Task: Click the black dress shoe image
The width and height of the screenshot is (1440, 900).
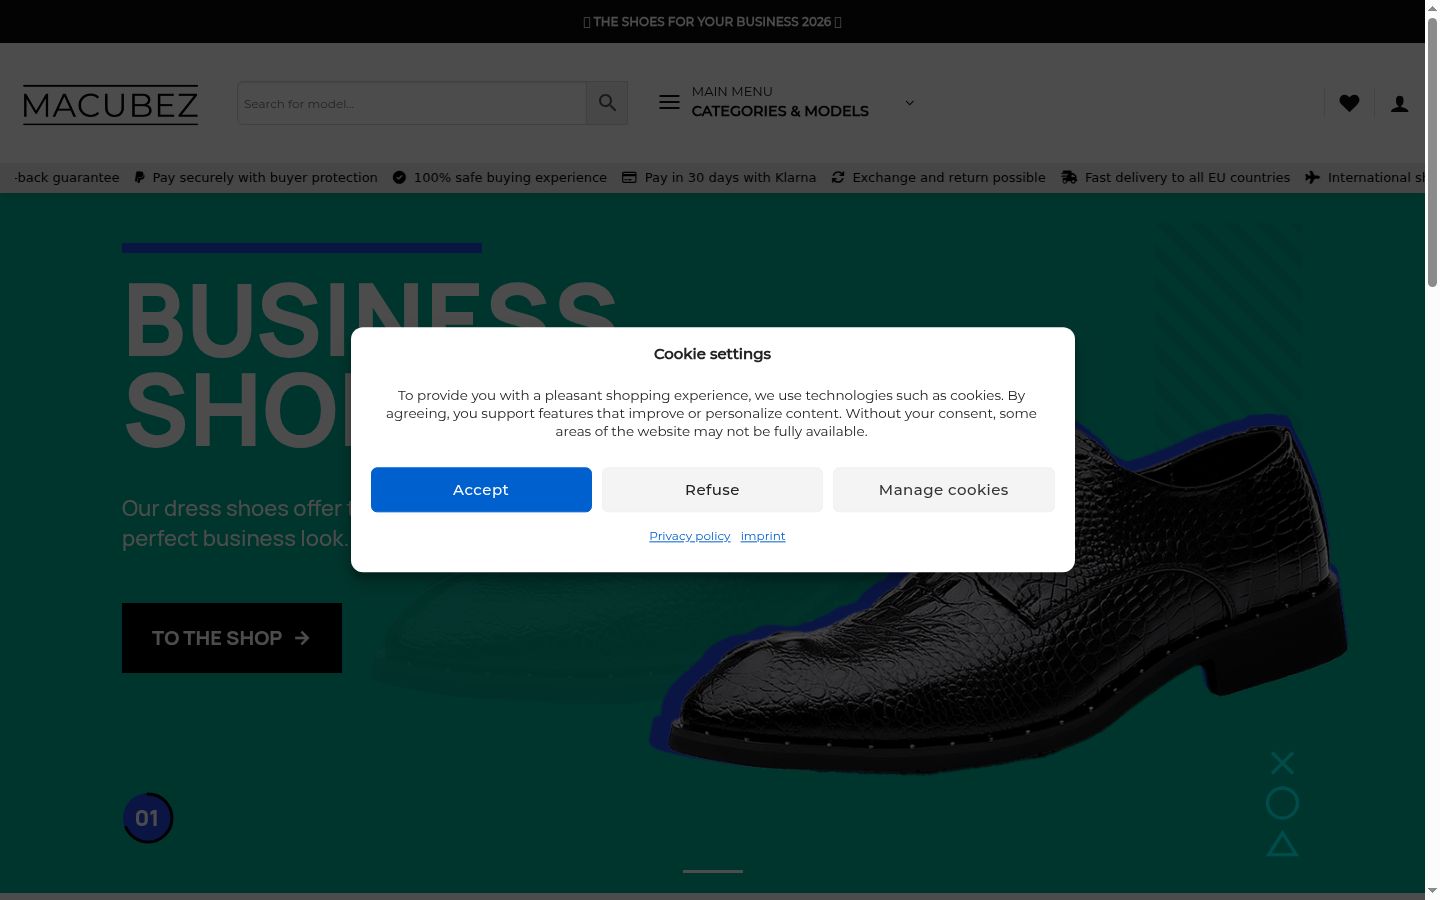Action: [x=1000, y=595]
